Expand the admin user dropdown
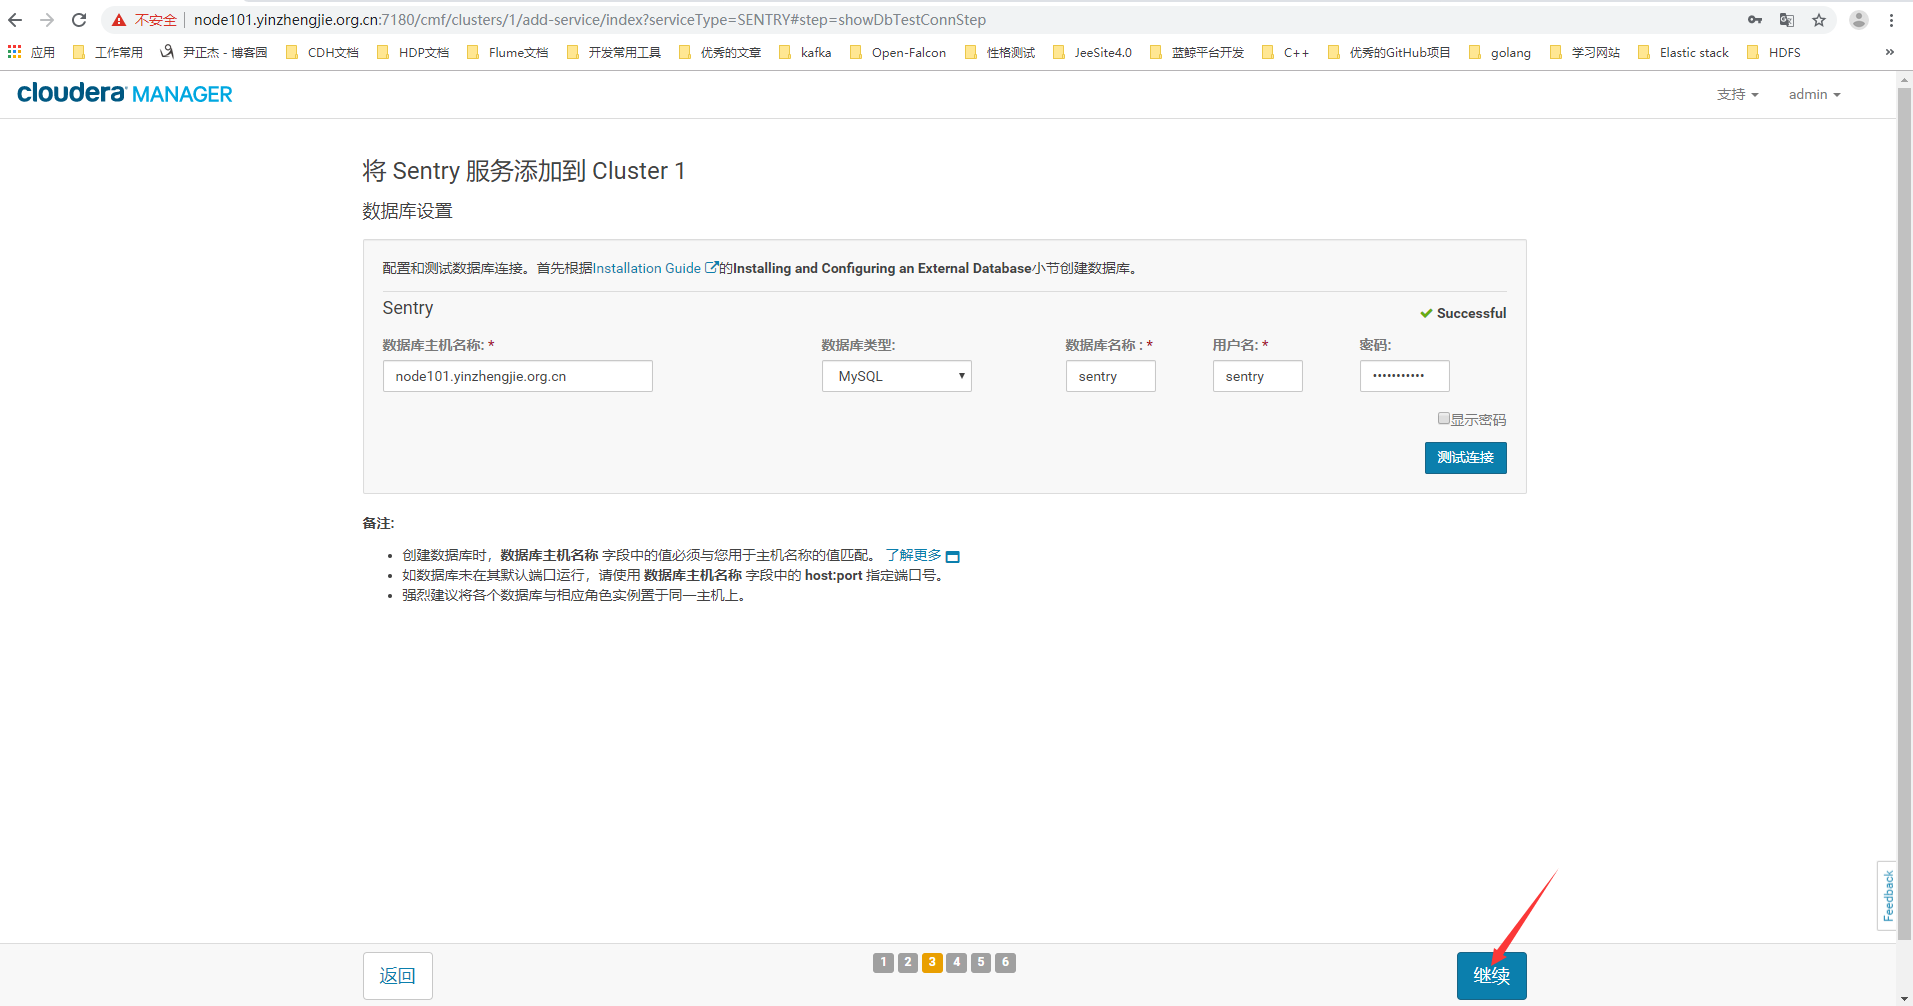Image resolution: width=1913 pixels, height=1006 pixels. coord(1814,94)
